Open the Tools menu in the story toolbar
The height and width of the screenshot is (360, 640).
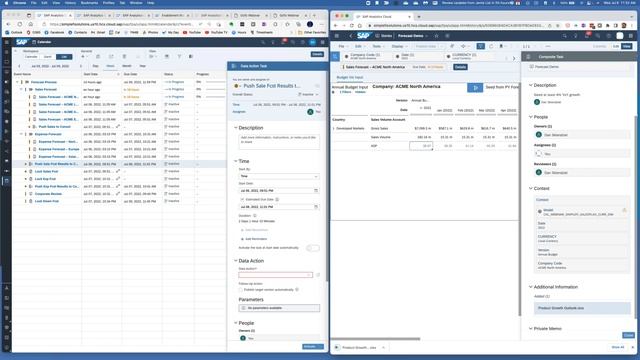coord(378,47)
